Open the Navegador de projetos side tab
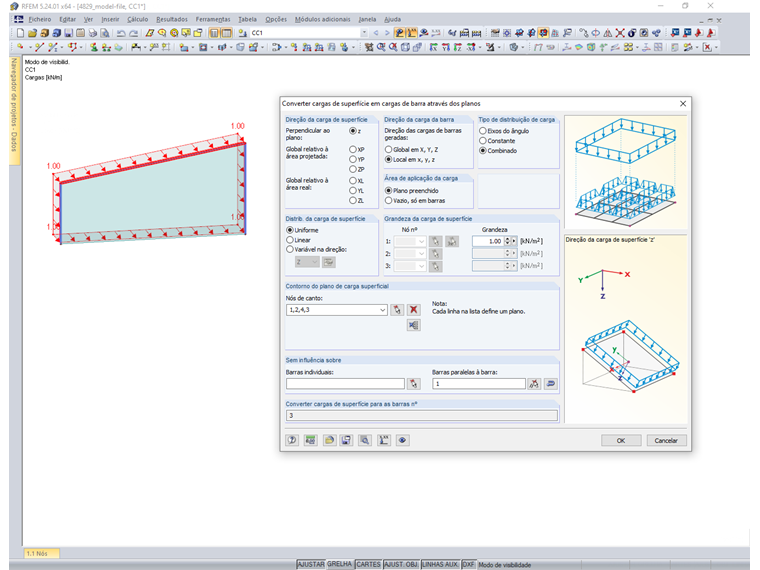This screenshot has height=570, width=760. 15,111
